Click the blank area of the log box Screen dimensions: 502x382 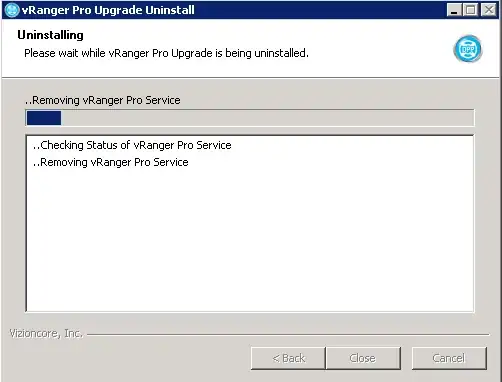250,240
